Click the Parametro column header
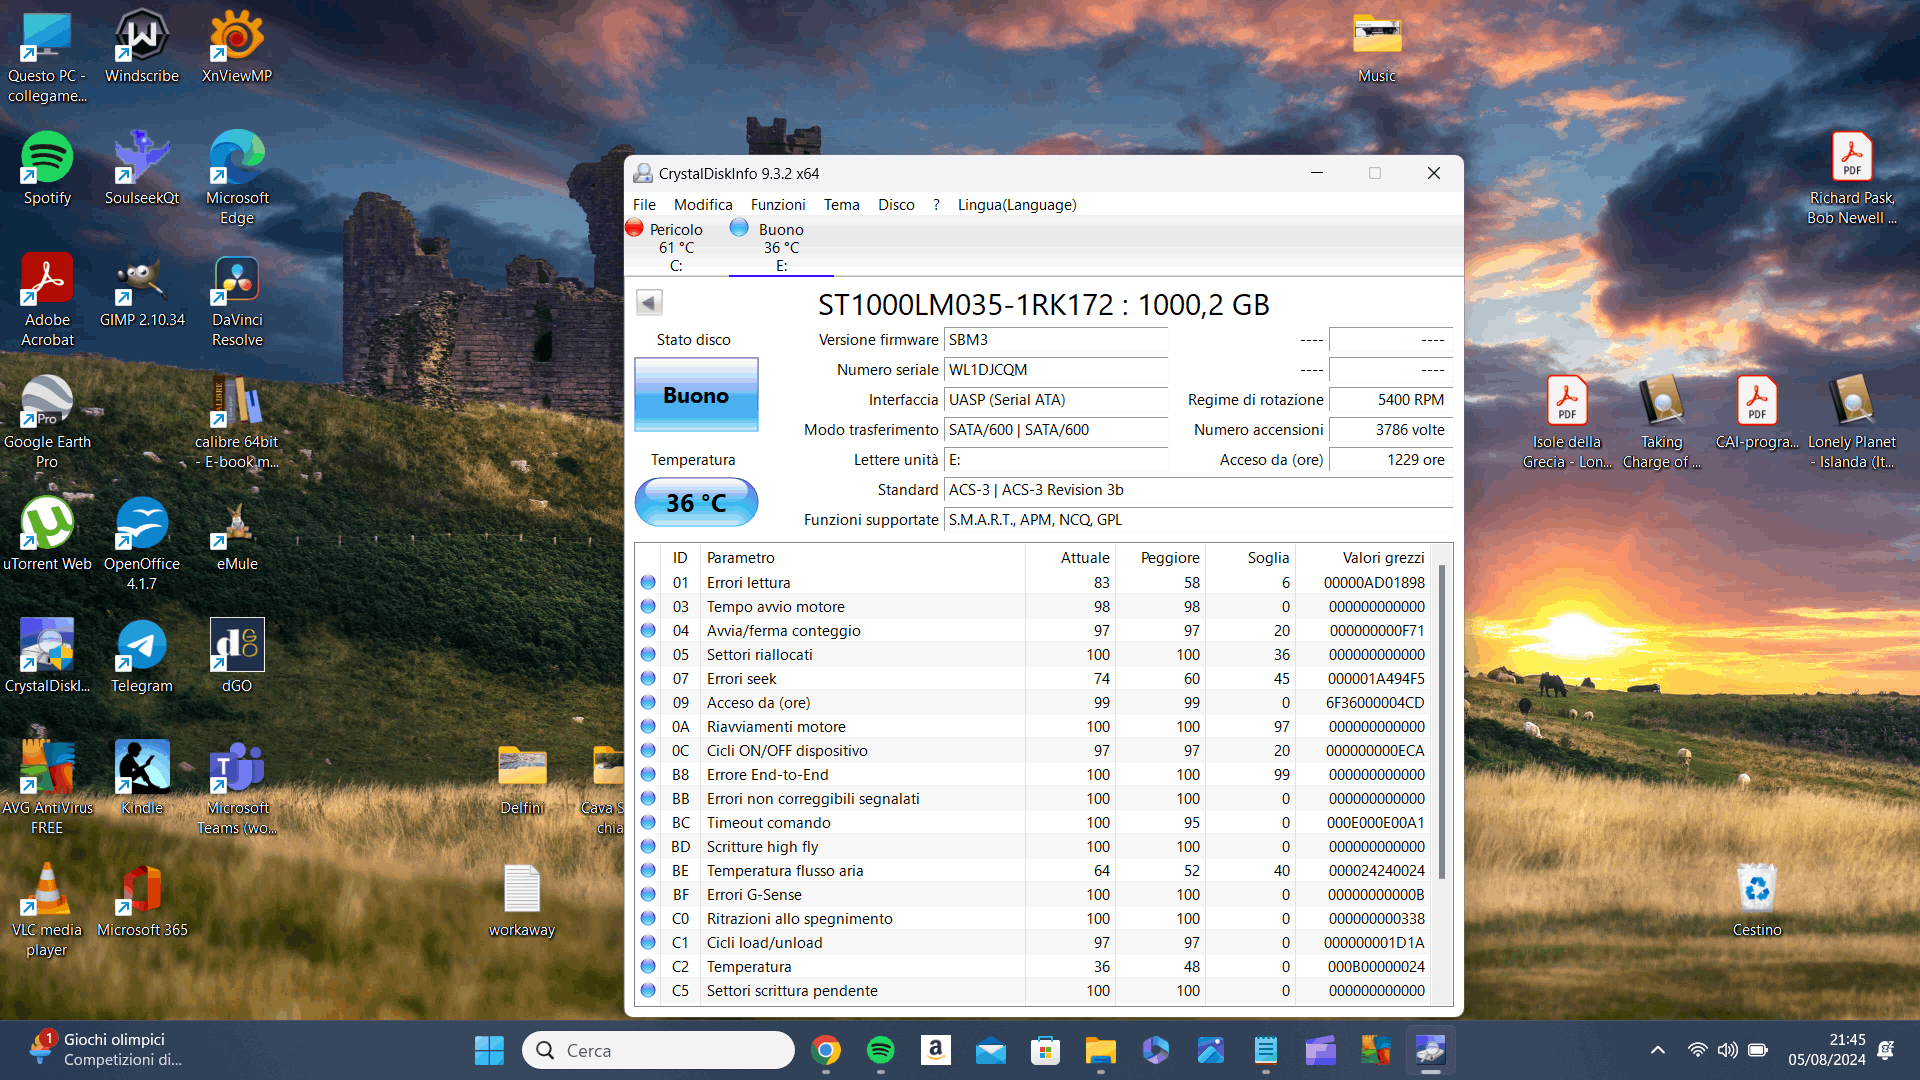Viewport: 1920px width, 1080px height. 740,558
